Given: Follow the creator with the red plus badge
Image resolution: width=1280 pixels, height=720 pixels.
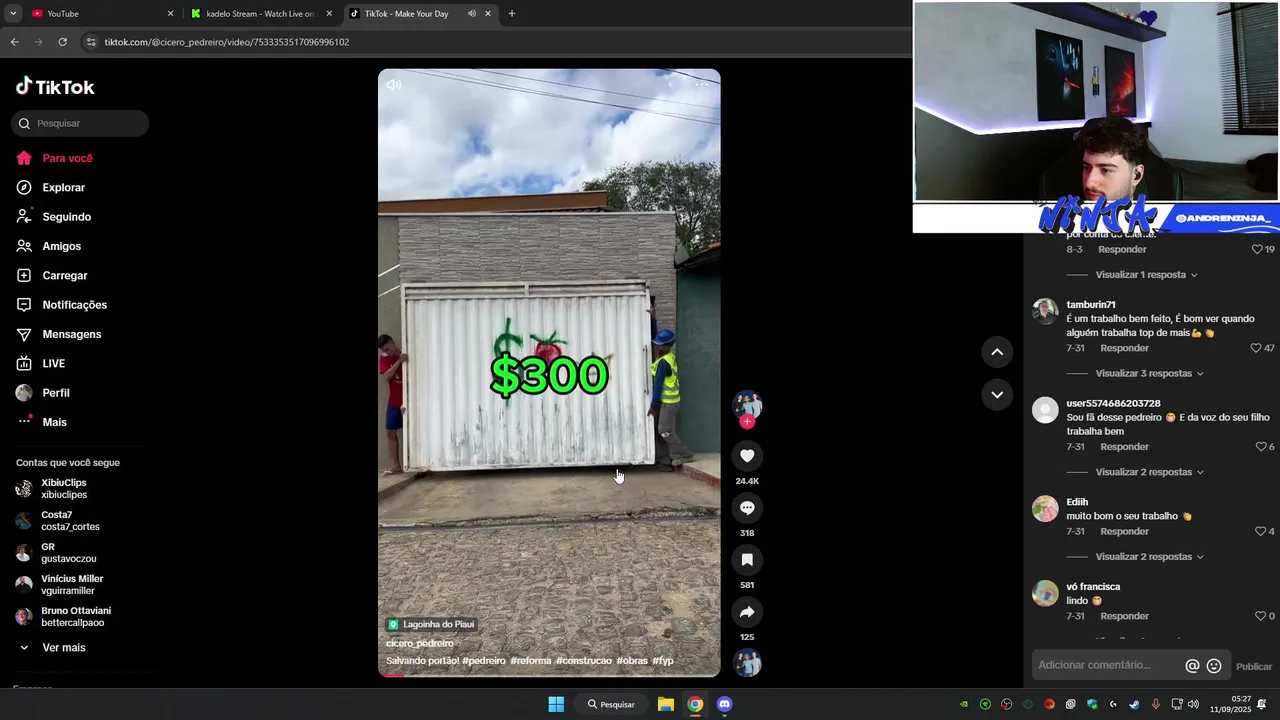Looking at the screenshot, I should click(747, 422).
